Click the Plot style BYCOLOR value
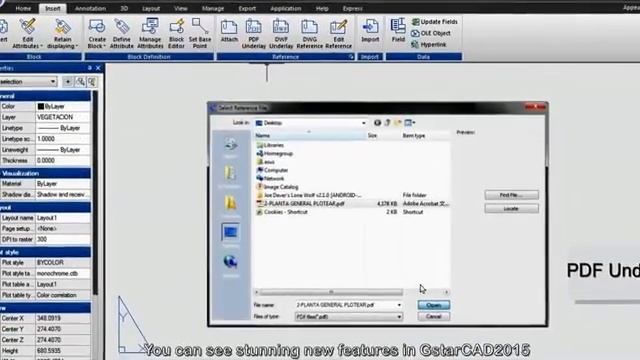 coord(63,262)
